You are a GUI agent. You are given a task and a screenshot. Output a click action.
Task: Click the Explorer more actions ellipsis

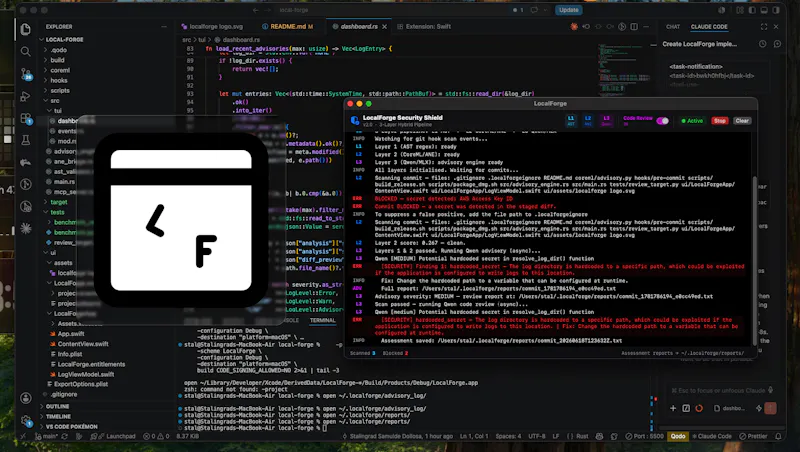click(x=164, y=27)
